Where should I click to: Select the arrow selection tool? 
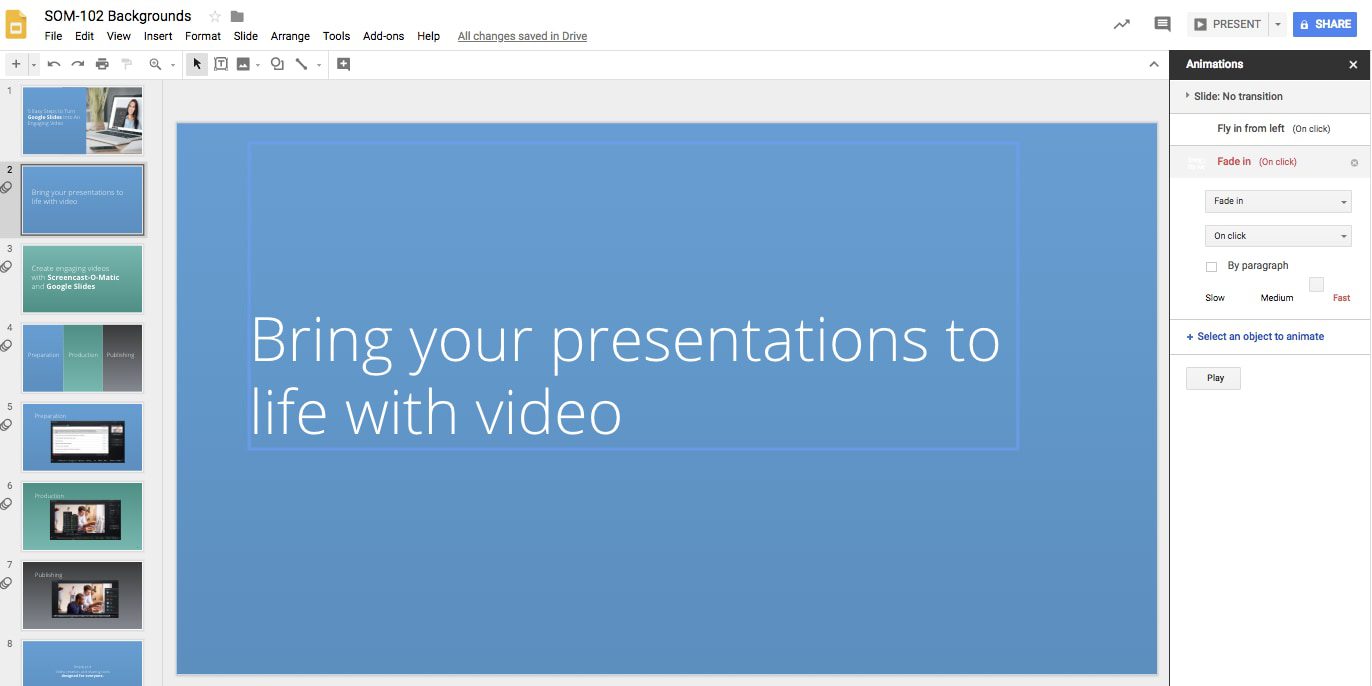click(x=196, y=63)
